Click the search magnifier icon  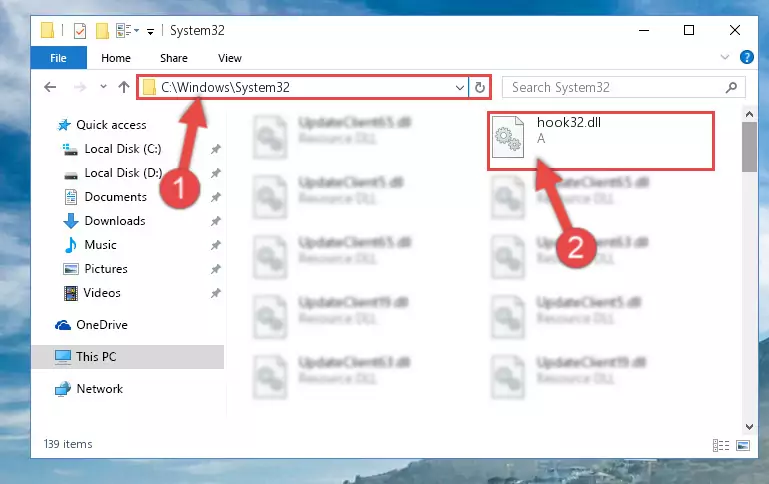pyautogui.click(x=731, y=87)
